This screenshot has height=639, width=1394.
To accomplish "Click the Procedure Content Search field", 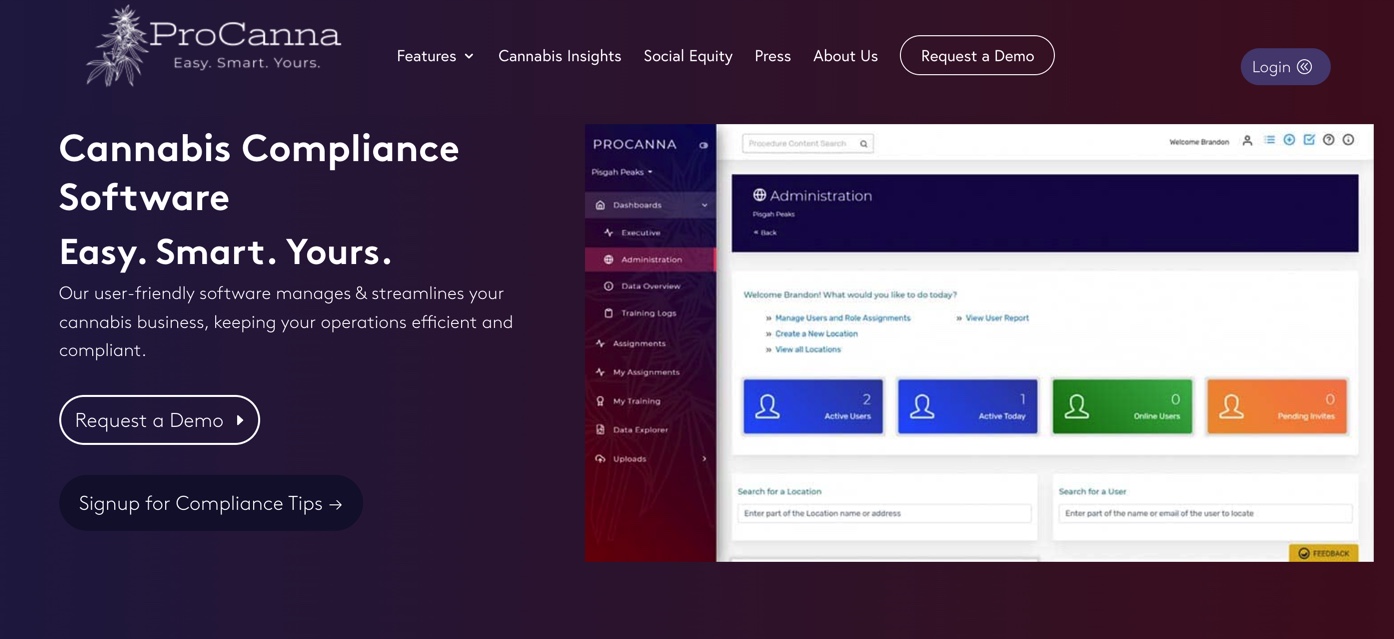I will [x=808, y=144].
